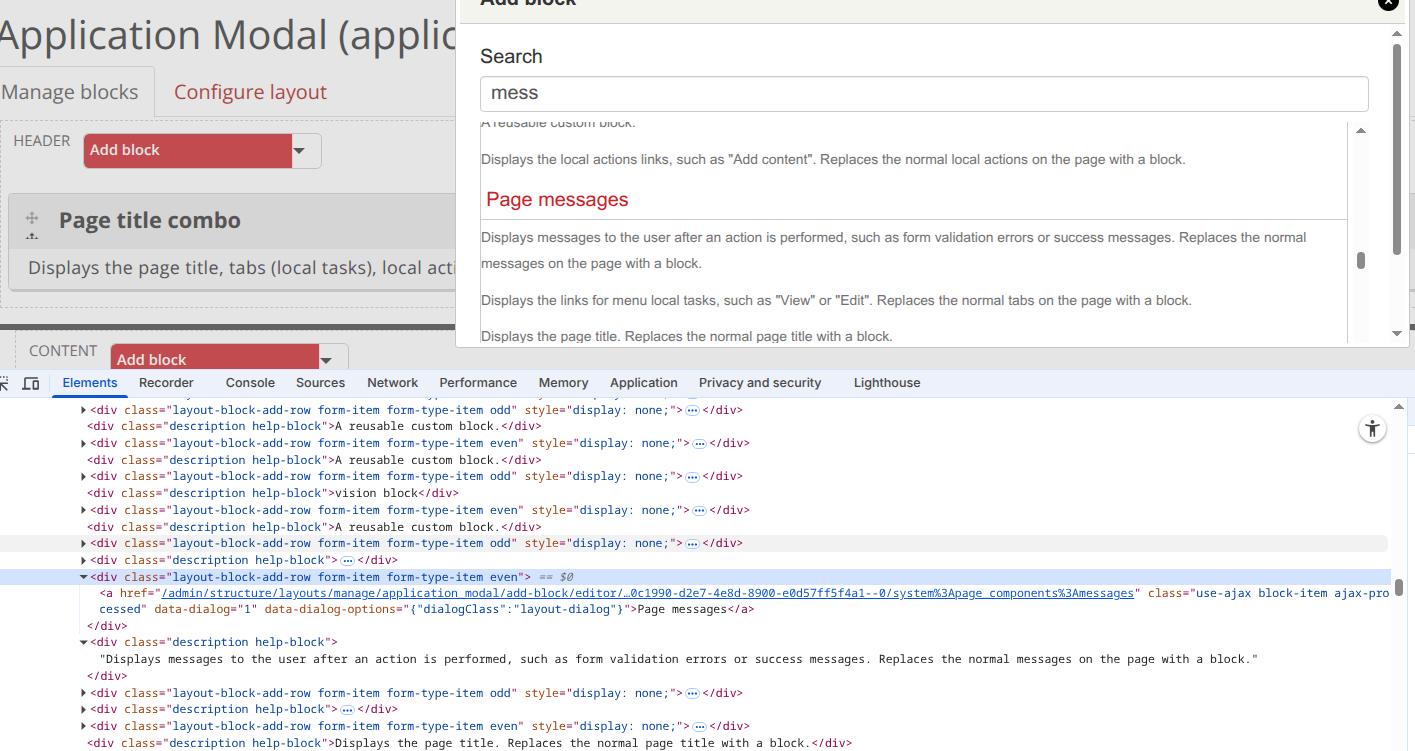Click DOM line 'Displays the page title. Replaces'
The image size is (1415, 751).
[469, 743]
